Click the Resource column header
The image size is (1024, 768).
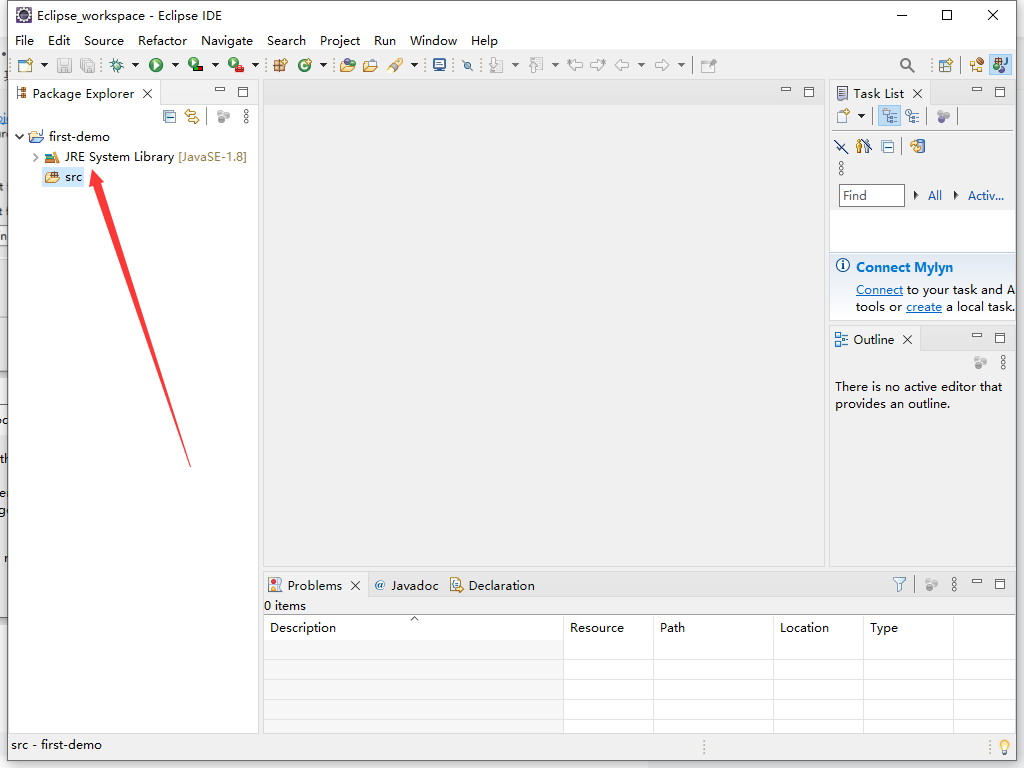609,628
